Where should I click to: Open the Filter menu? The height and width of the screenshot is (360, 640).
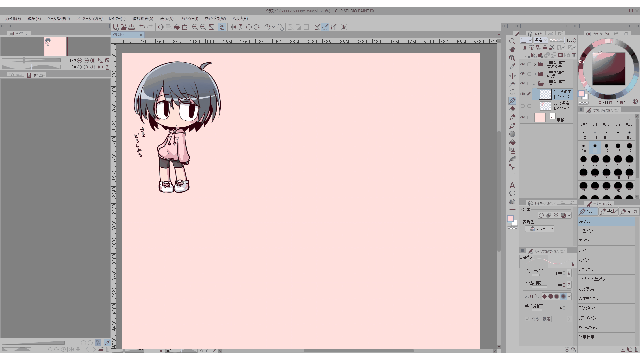coord(190,18)
